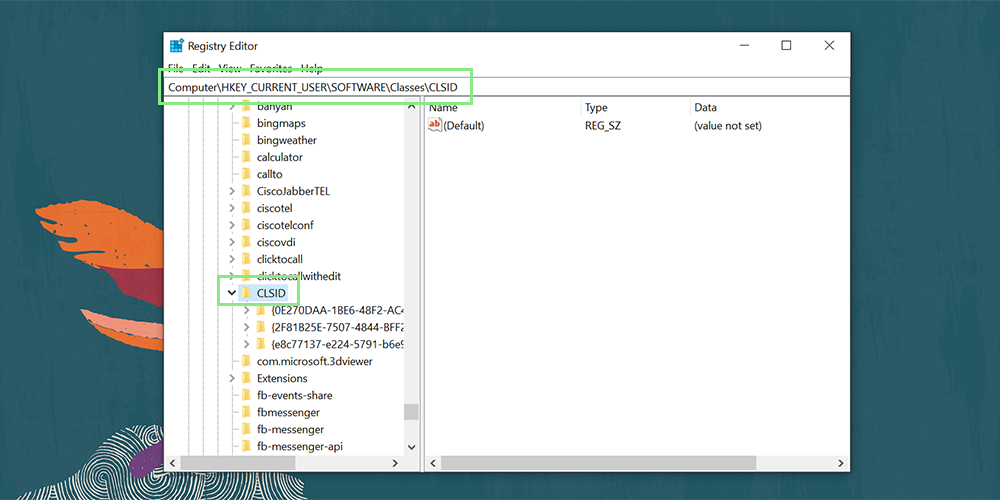Collapse the CLSID key
Viewport: 1000px width, 500px height.
coord(232,293)
